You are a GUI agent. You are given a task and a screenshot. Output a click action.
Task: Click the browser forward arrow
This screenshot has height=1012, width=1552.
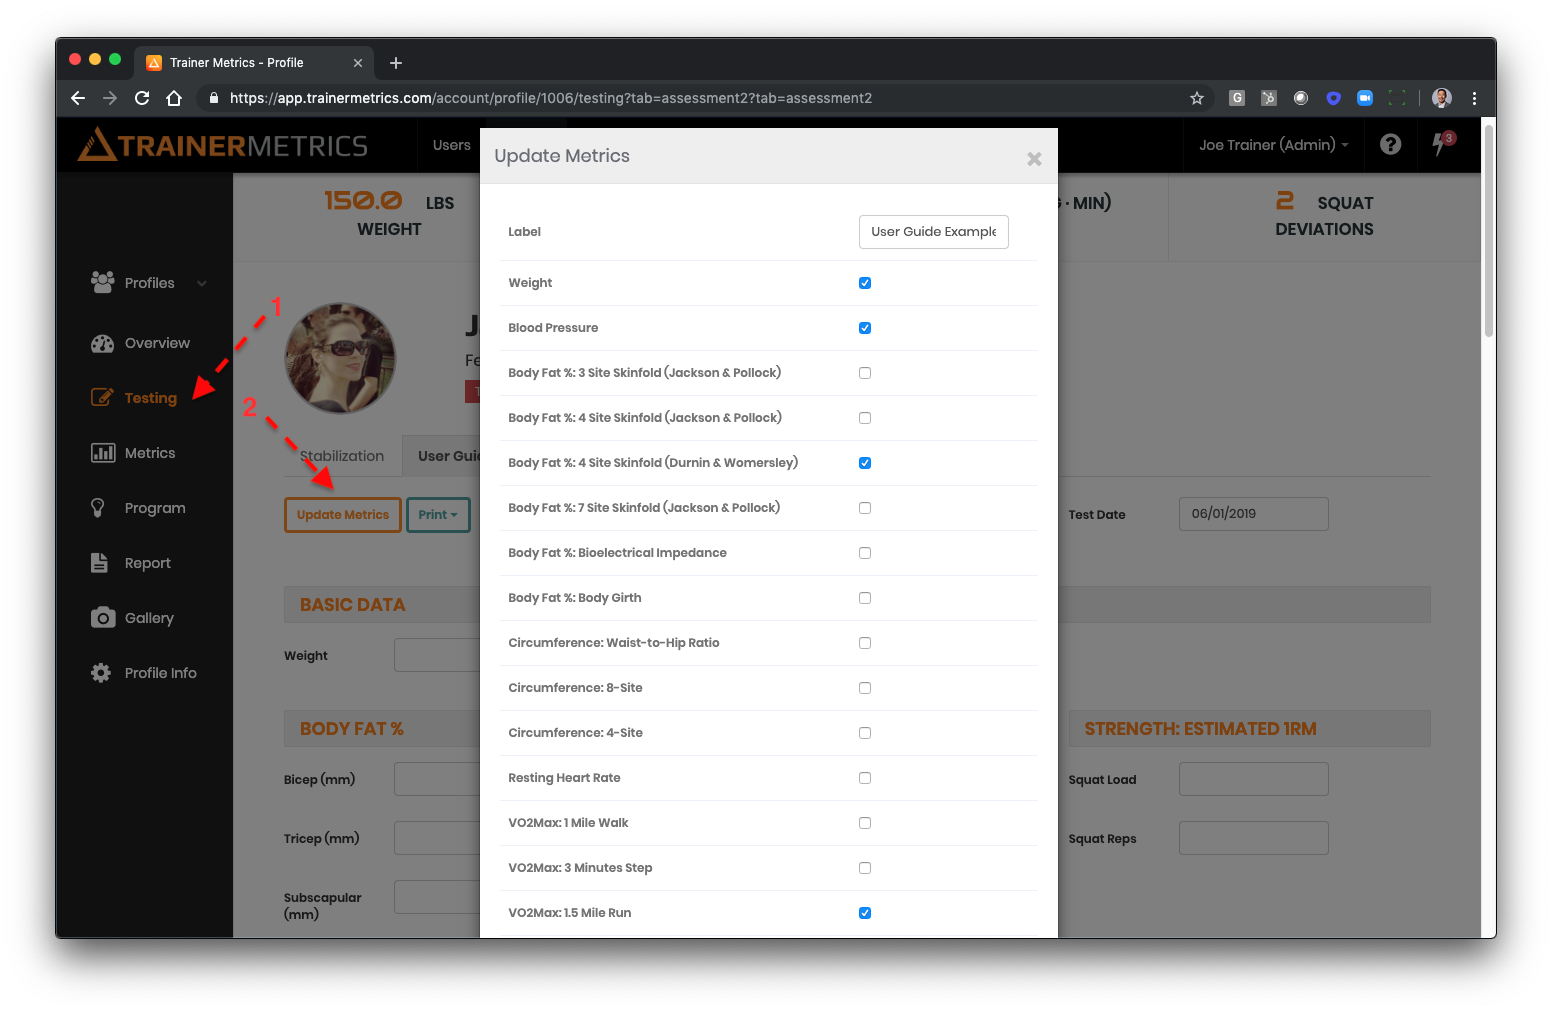(x=110, y=98)
